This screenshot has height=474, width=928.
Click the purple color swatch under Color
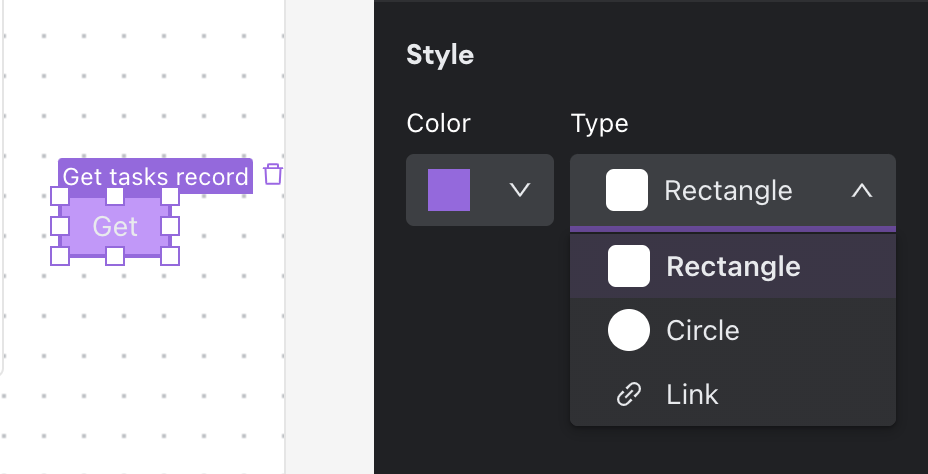(x=449, y=190)
